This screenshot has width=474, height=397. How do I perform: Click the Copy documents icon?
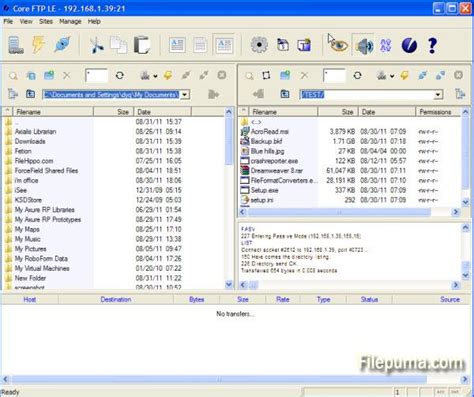point(119,45)
